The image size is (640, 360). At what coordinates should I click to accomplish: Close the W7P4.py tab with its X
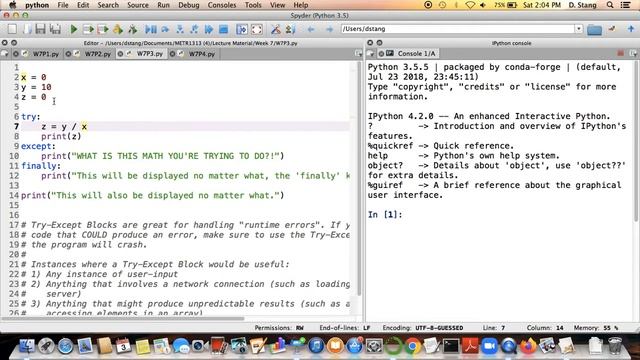click(x=172, y=53)
